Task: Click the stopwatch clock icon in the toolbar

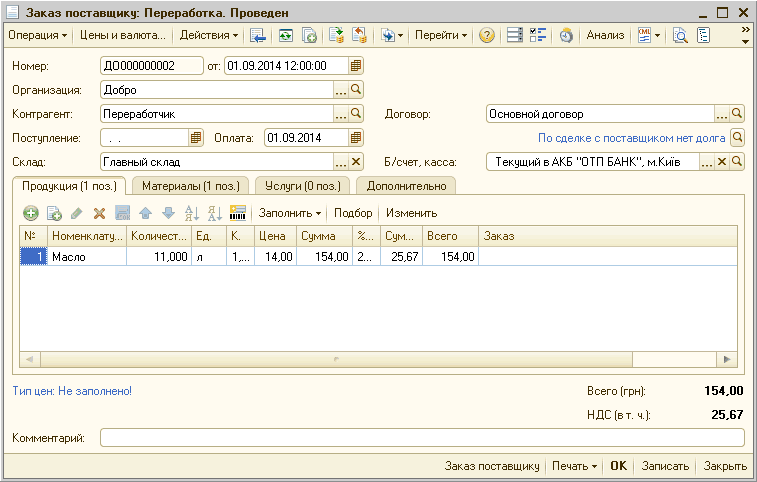Action: [x=566, y=35]
